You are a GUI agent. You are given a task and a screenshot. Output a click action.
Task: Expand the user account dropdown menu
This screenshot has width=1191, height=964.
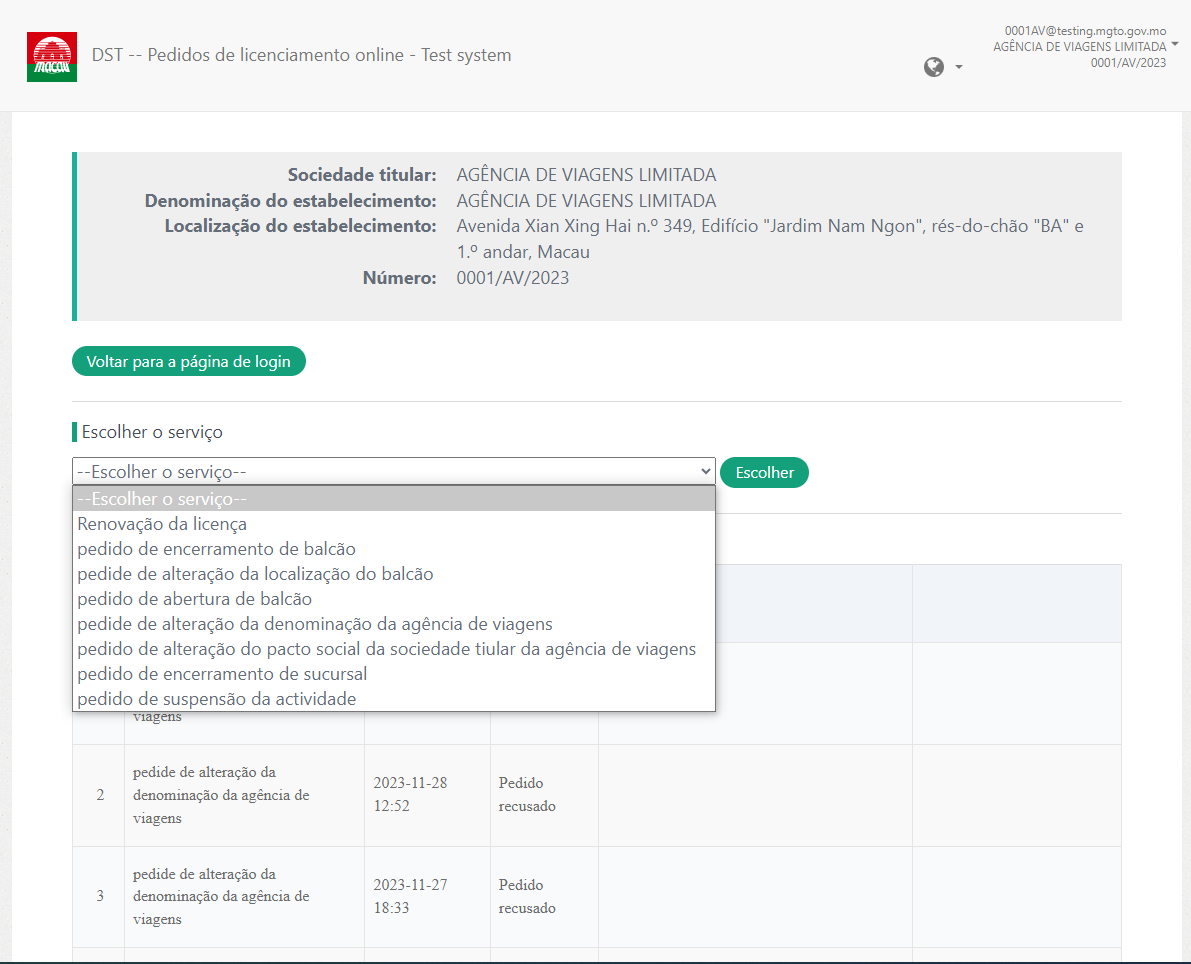tap(1174, 45)
